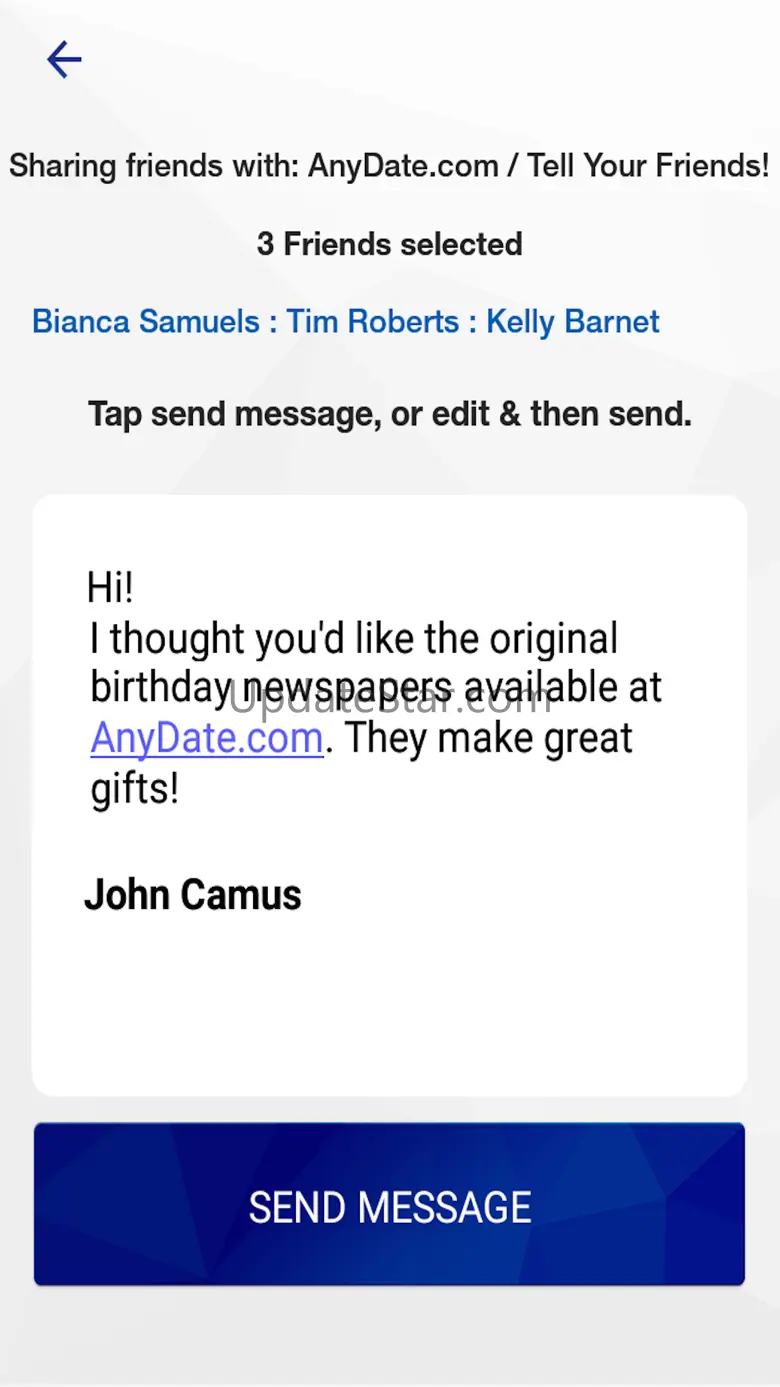Click empty space below the John Camus signature
This screenshot has width=780, height=1387.
pyautogui.click(x=389, y=1010)
